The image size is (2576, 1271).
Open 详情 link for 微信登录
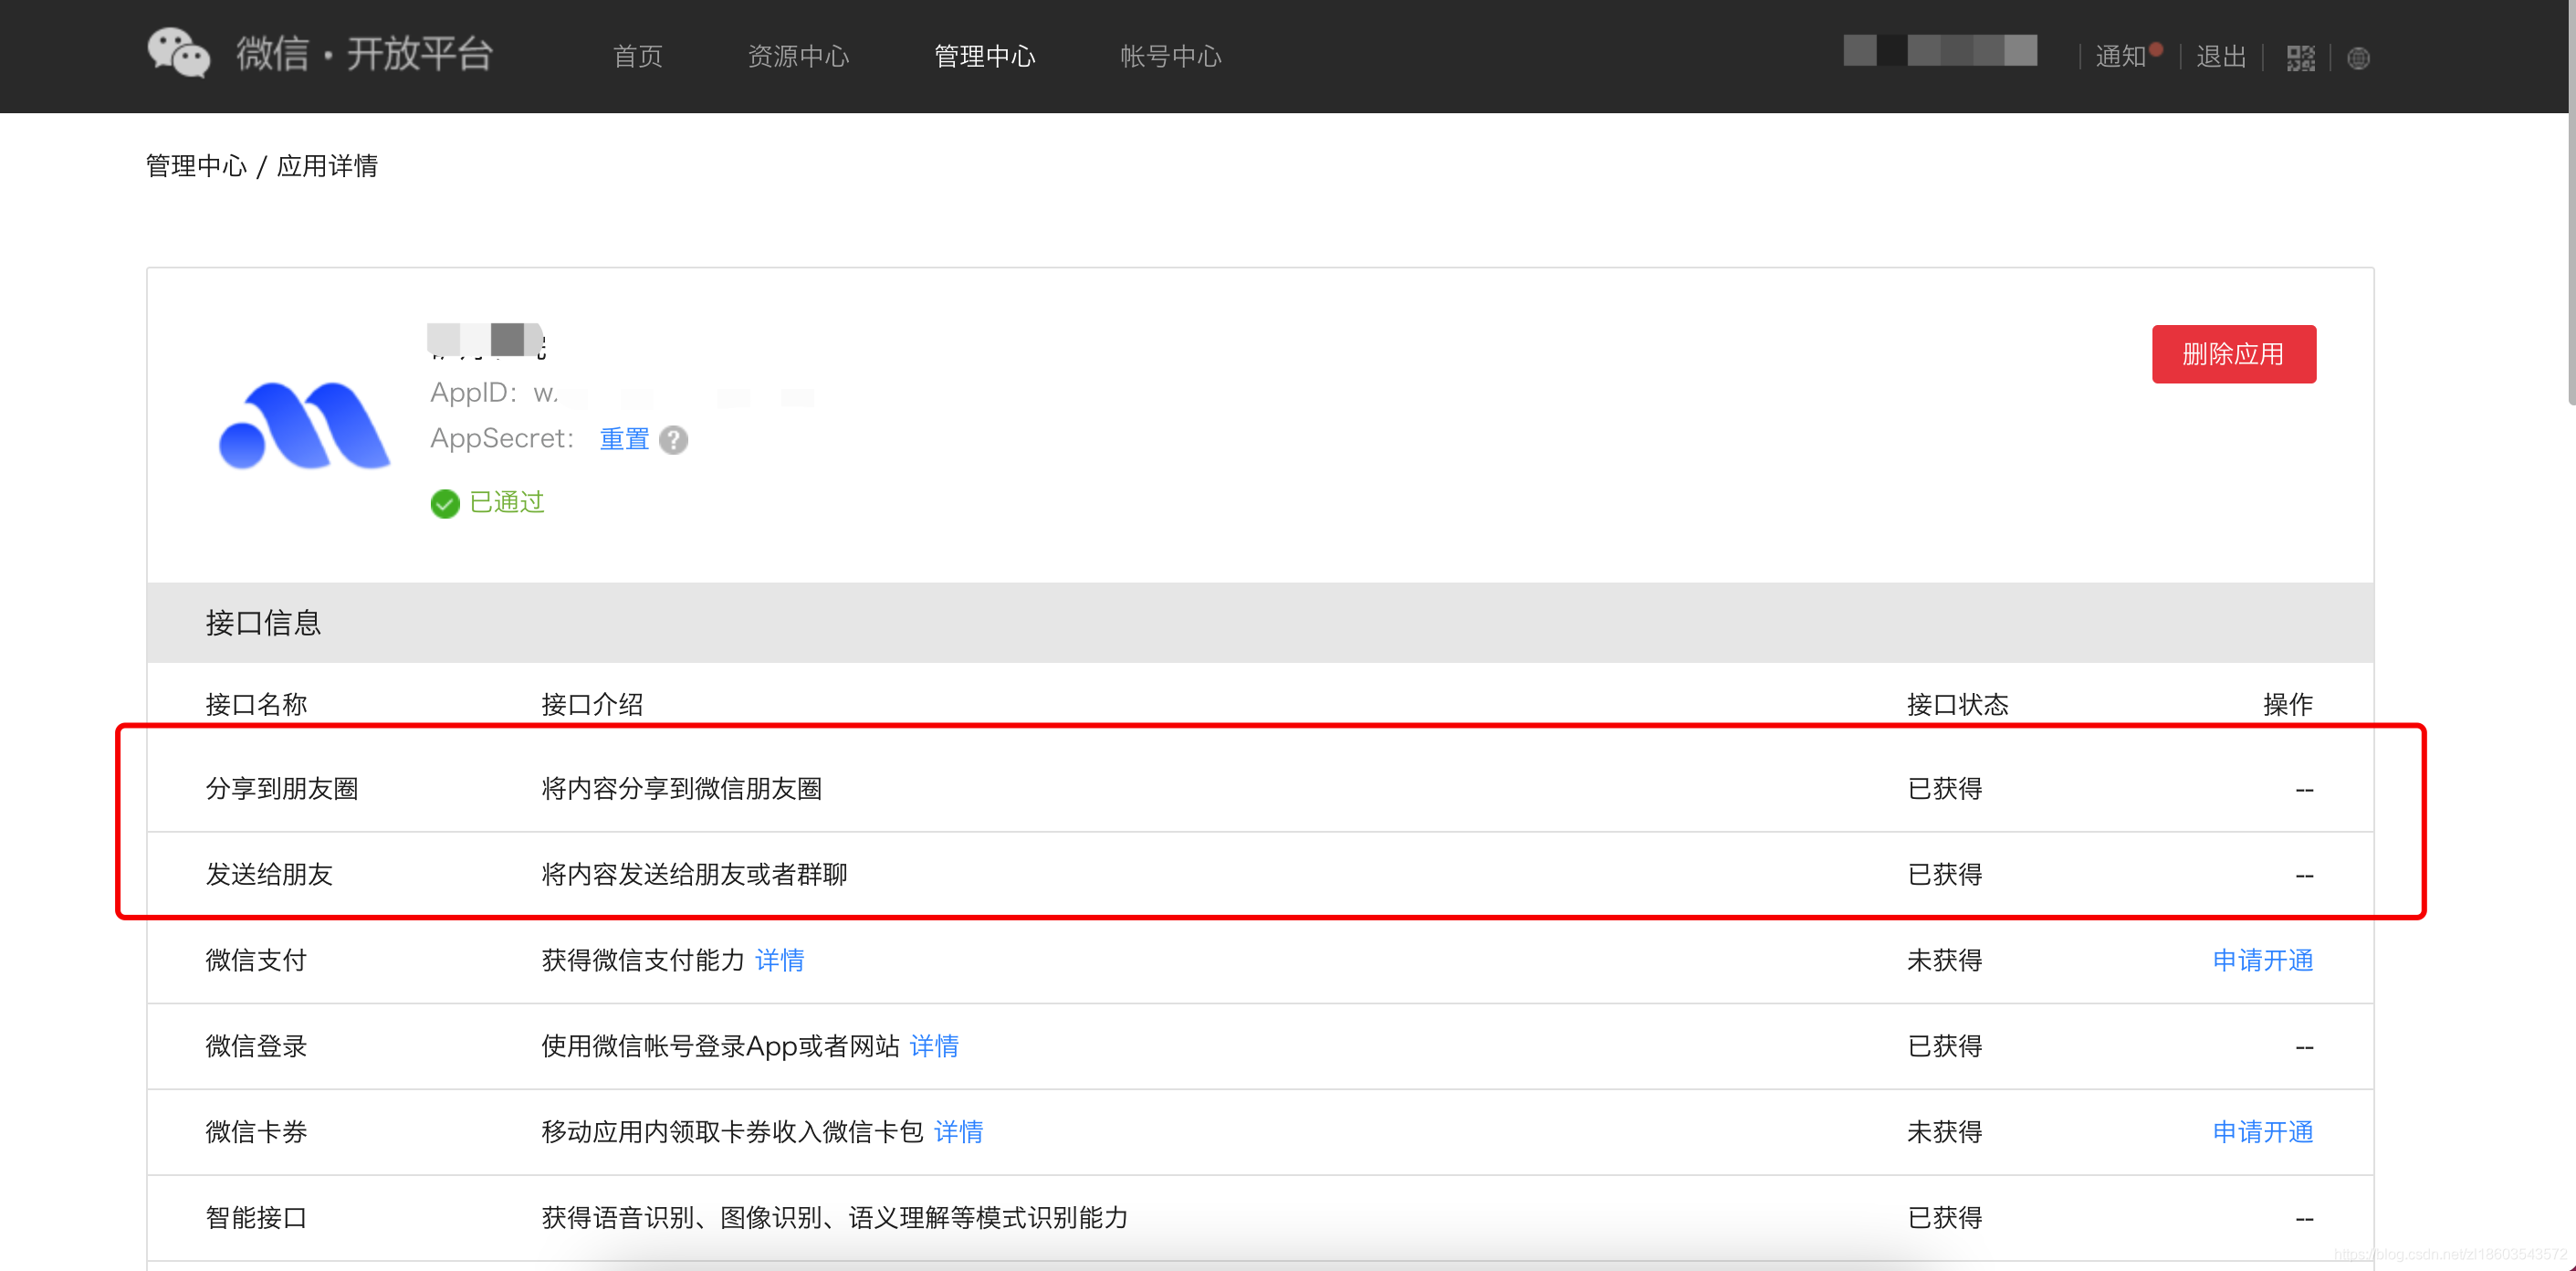tap(933, 1046)
